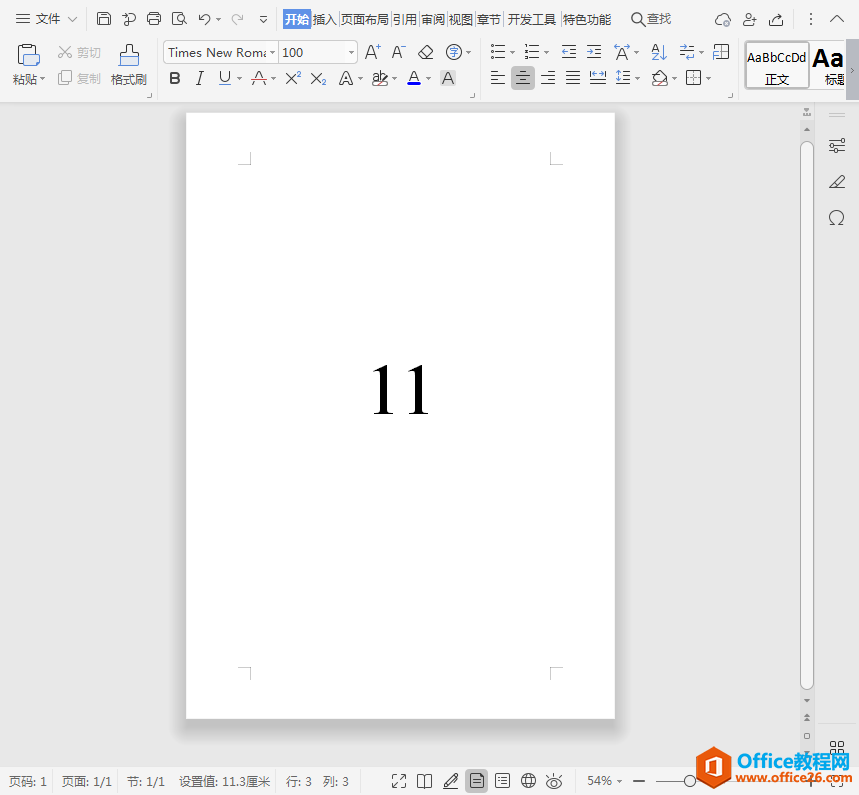Set paragraph alignment to left
The height and width of the screenshot is (795, 859).
pyautogui.click(x=497, y=78)
